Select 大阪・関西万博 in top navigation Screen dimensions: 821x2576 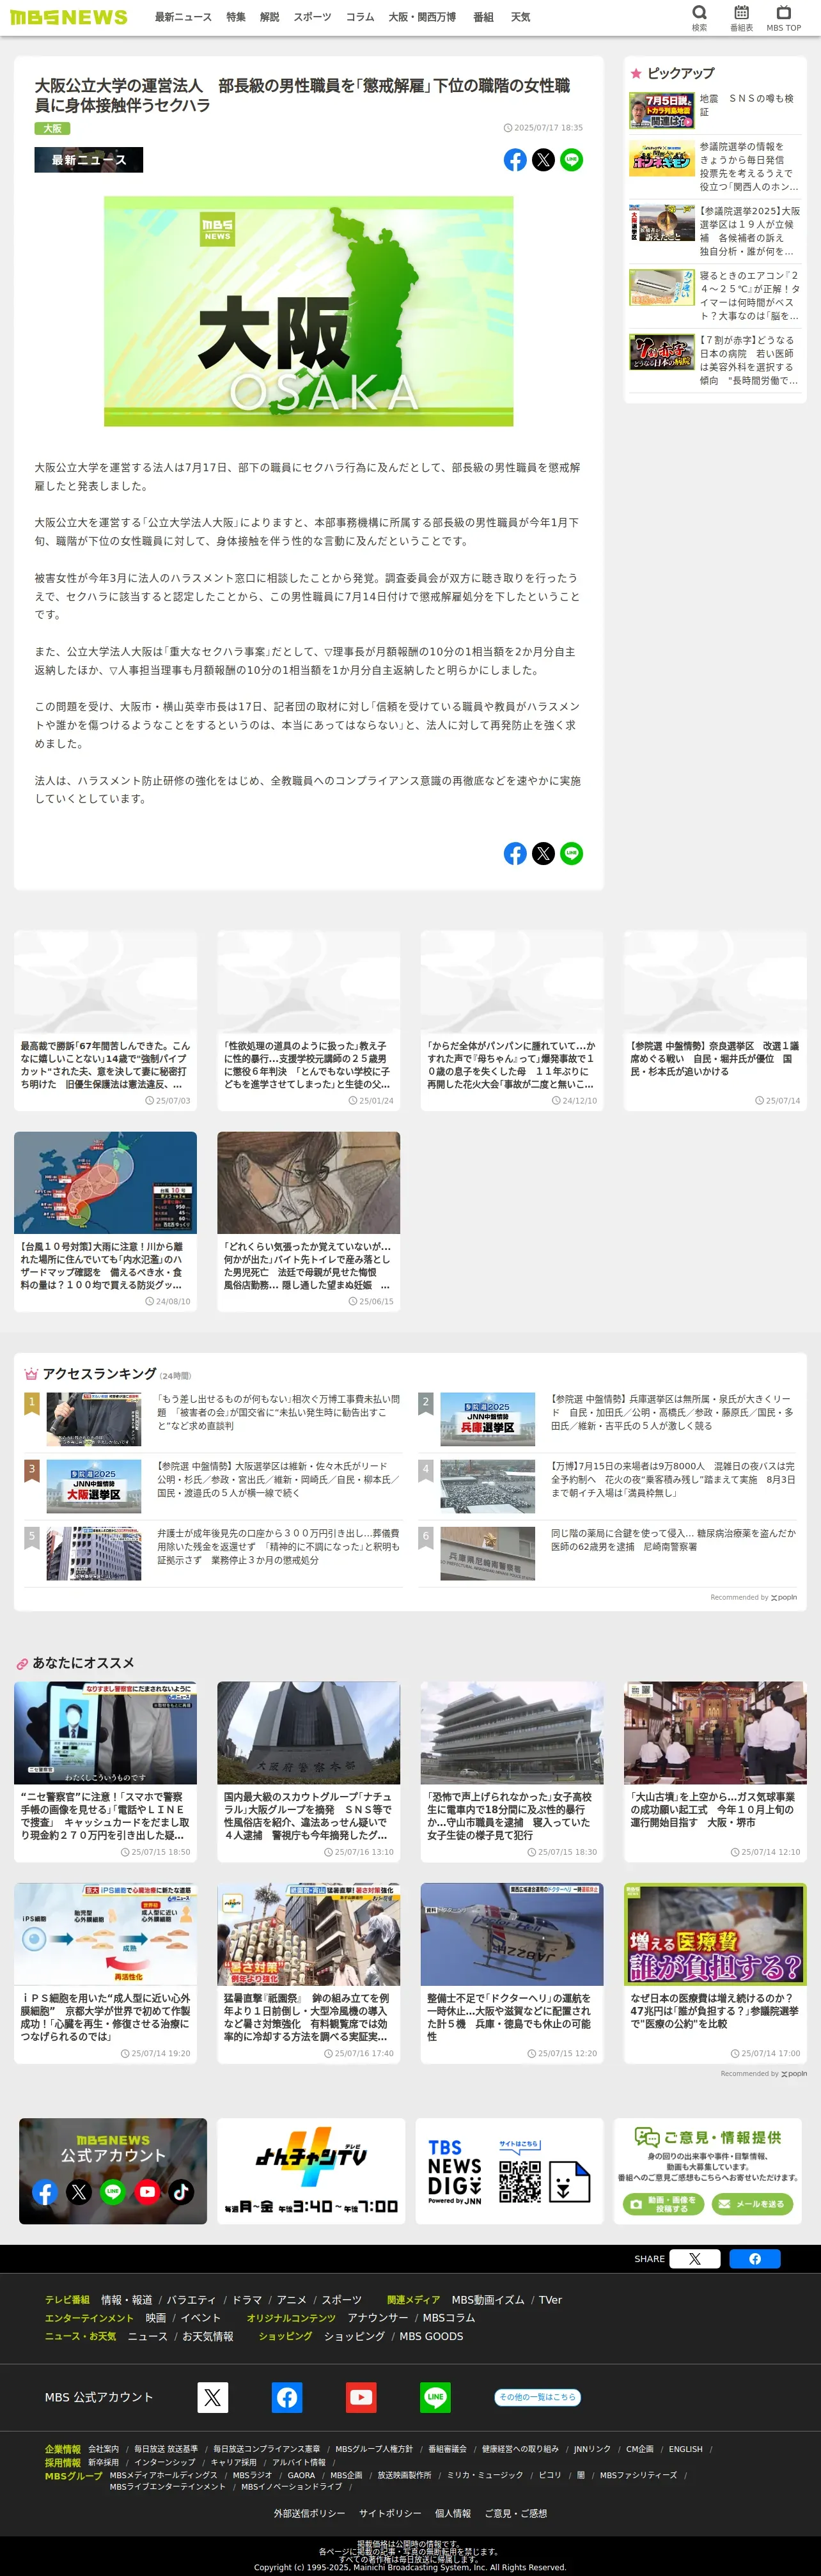pos(422,17)
